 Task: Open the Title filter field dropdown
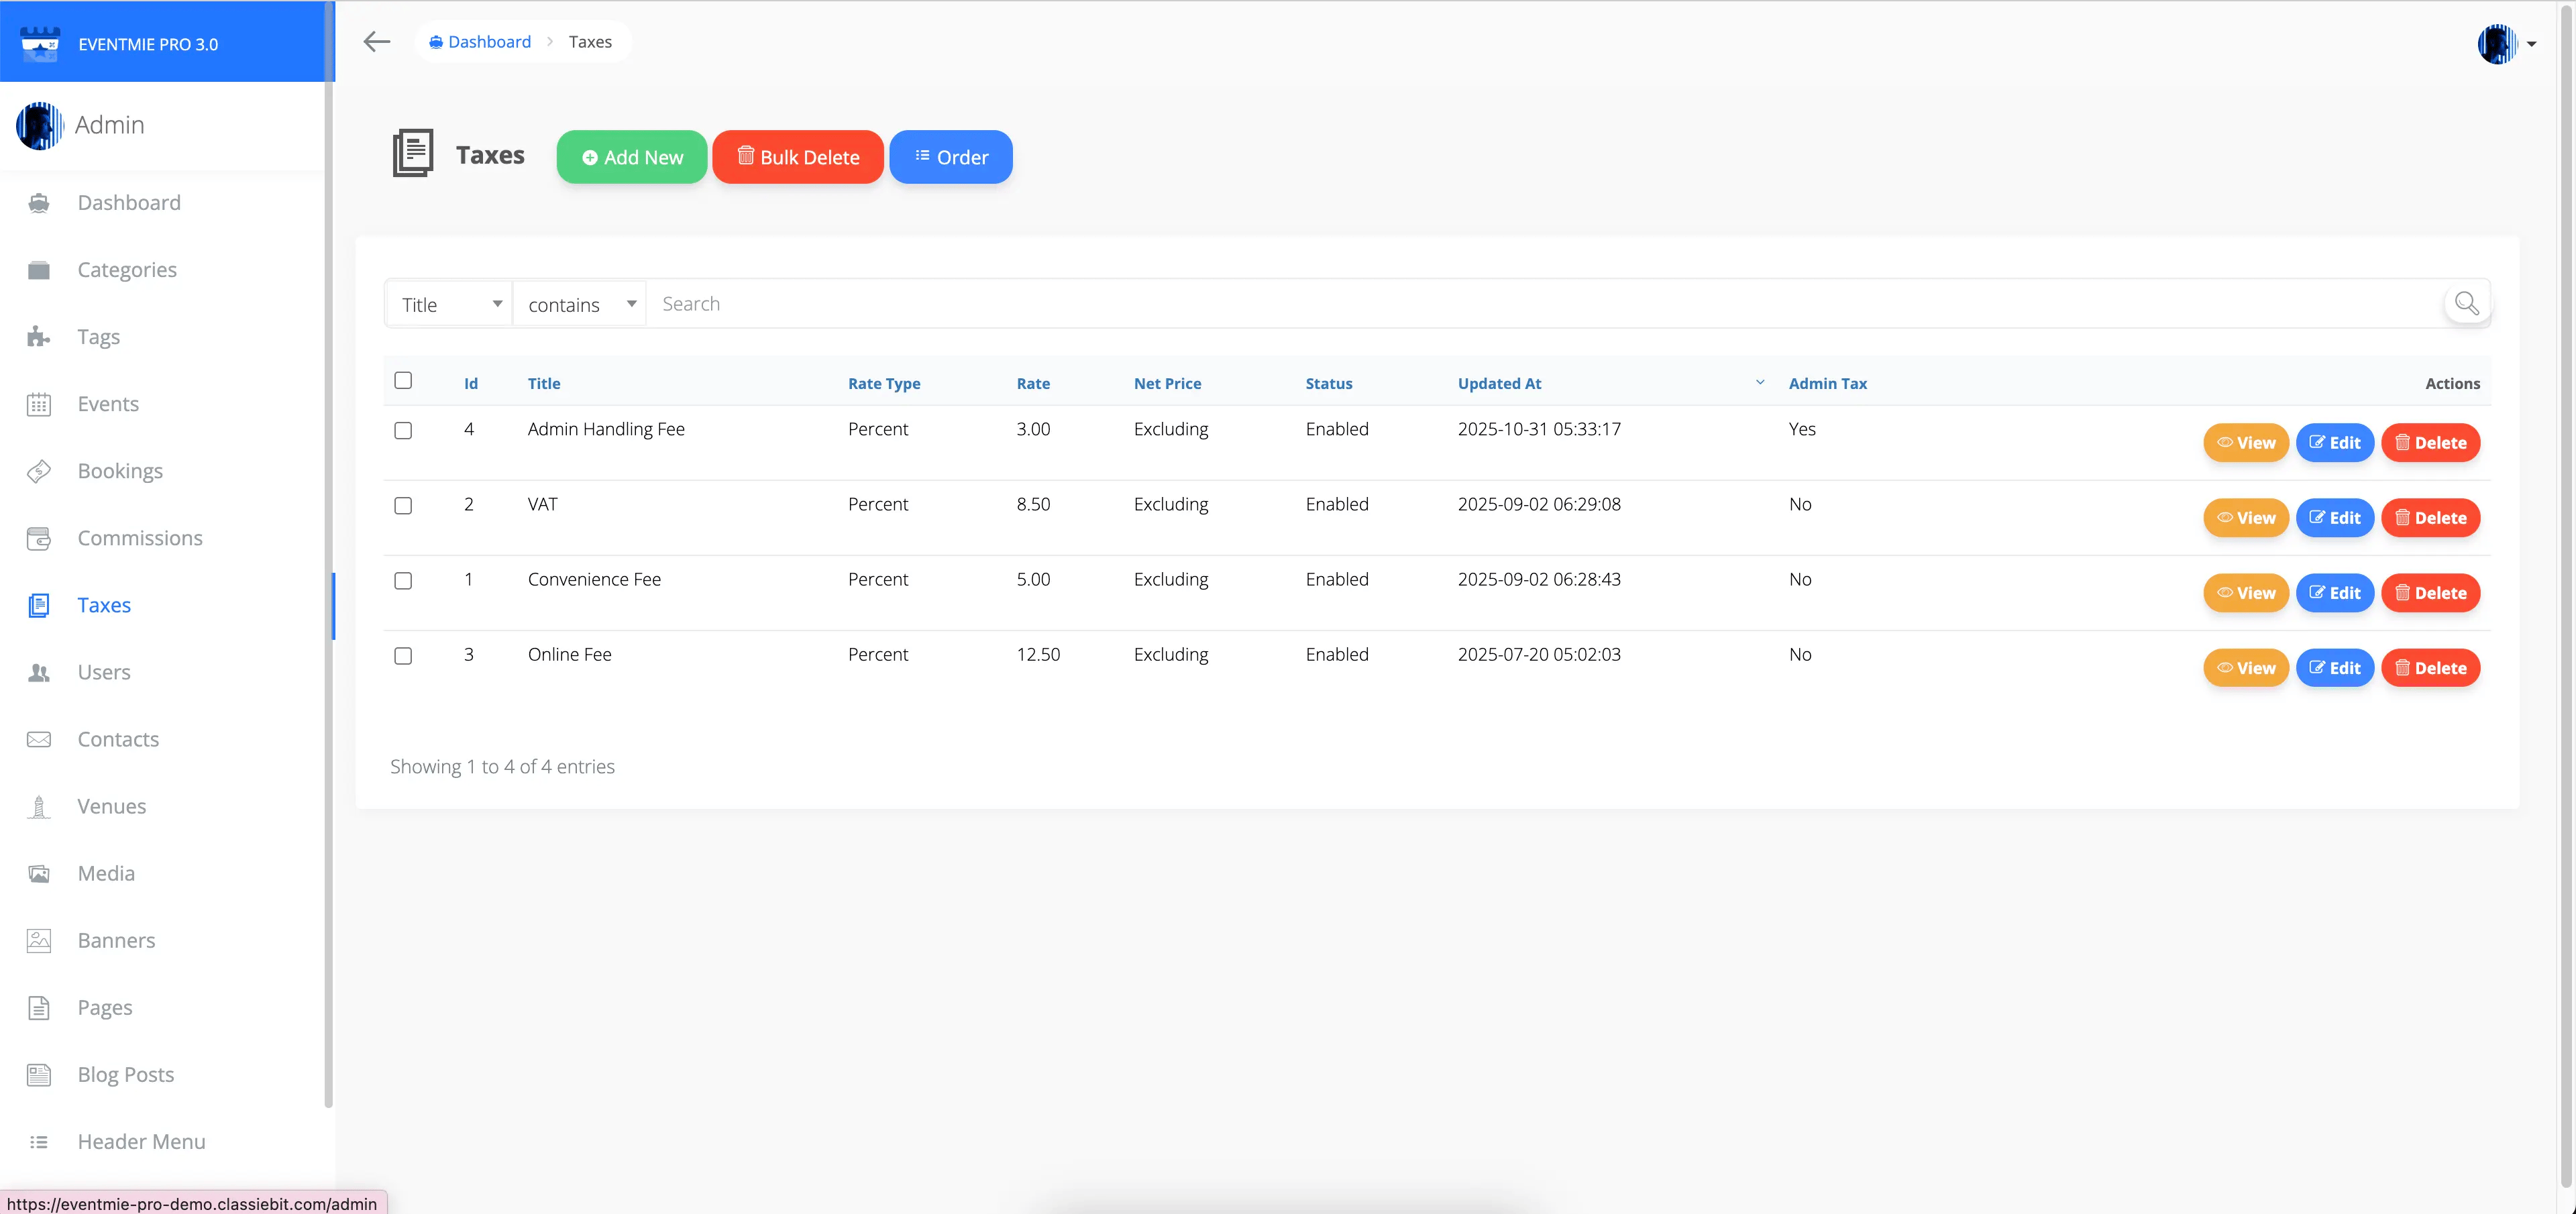[450, 304]
